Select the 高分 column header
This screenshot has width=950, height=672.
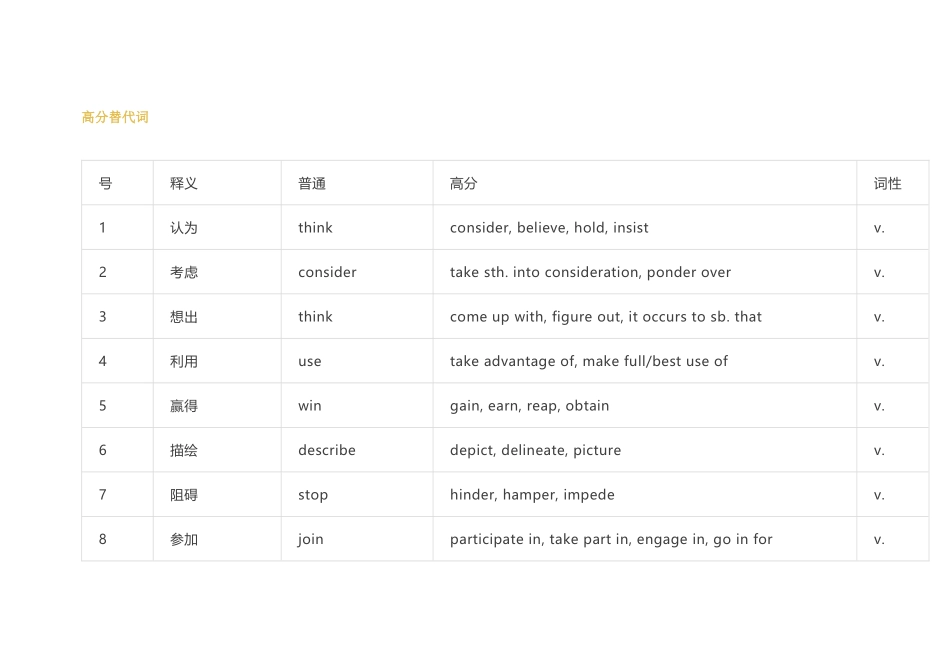click(463, 183)
